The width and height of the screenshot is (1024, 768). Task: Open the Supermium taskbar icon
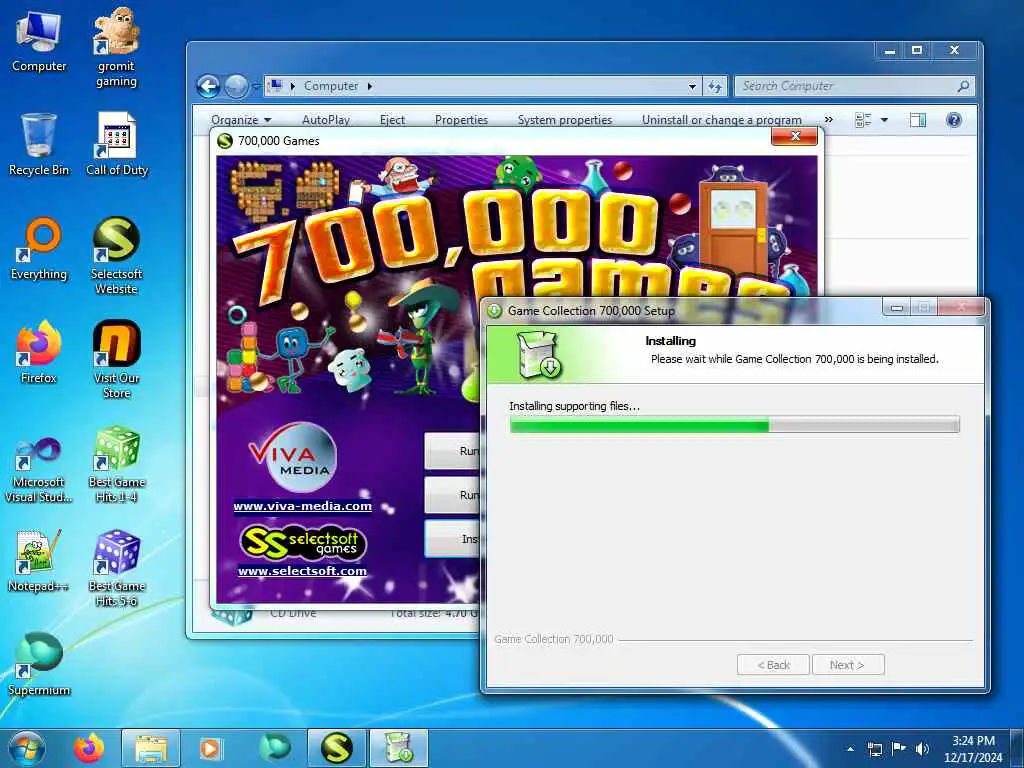pos(275,748)
